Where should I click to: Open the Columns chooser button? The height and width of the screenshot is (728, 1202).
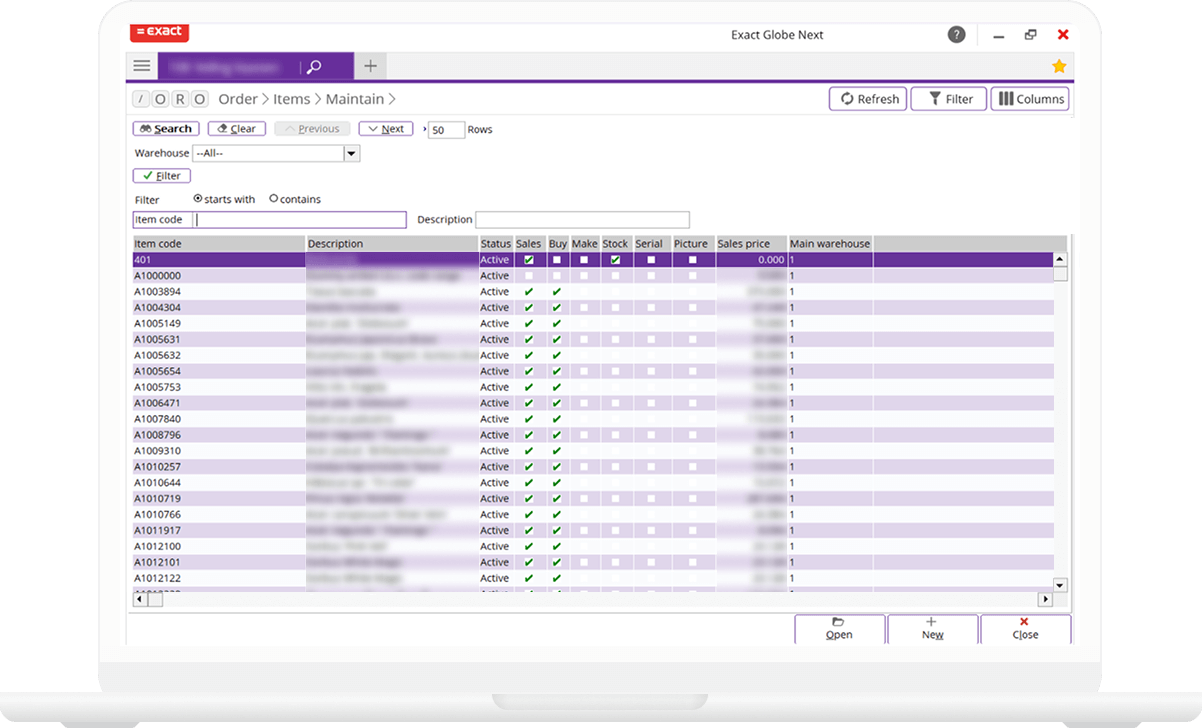1030,99
